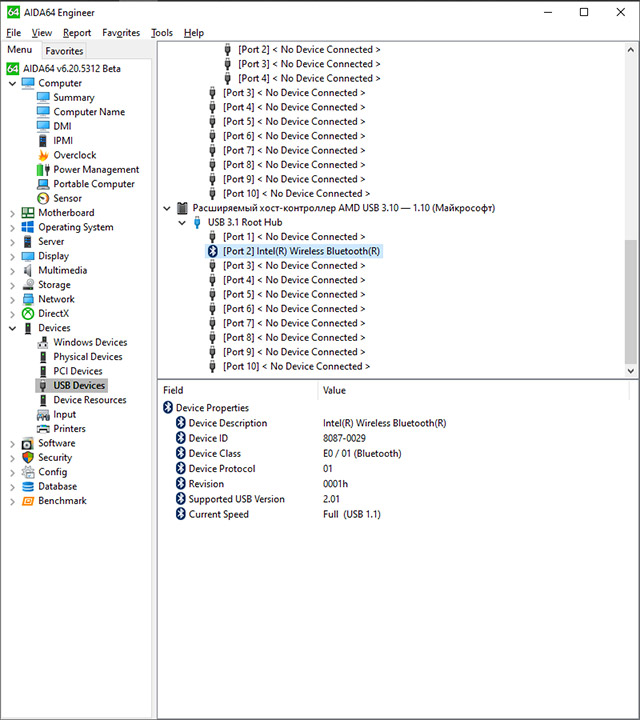
Task: Click the Database icon
Action: [x=28, y=486]
